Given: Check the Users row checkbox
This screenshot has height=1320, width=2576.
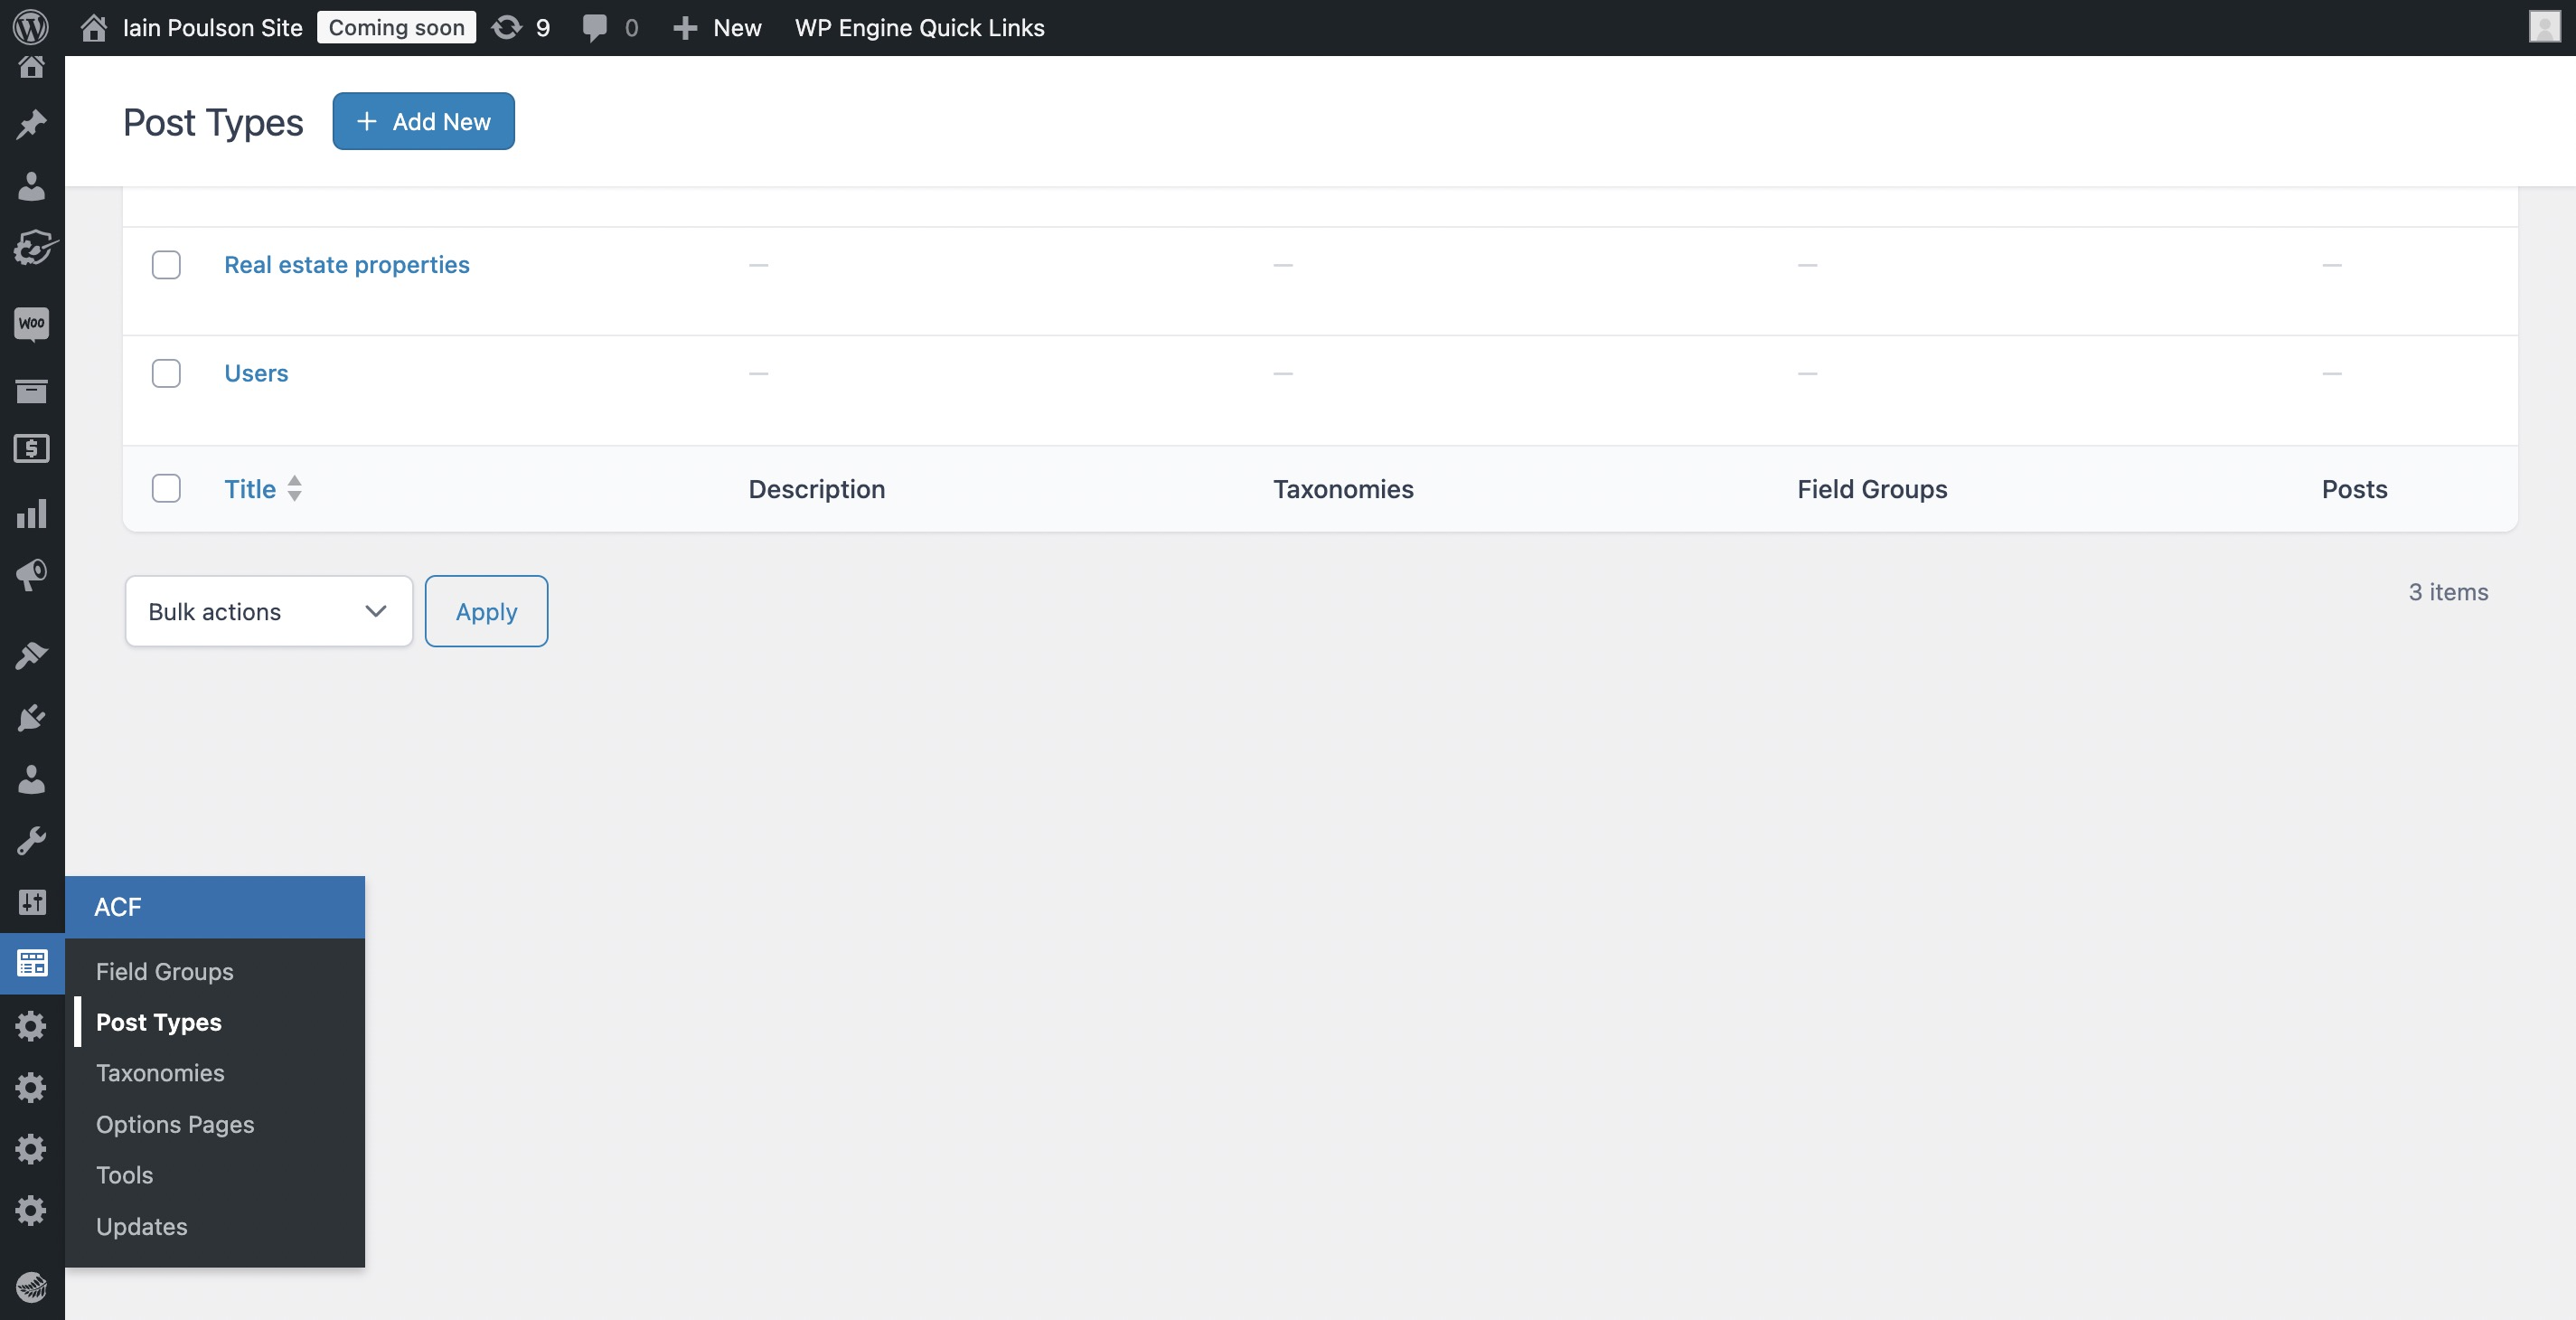Looking at the screenshot, I should [166, 373].
